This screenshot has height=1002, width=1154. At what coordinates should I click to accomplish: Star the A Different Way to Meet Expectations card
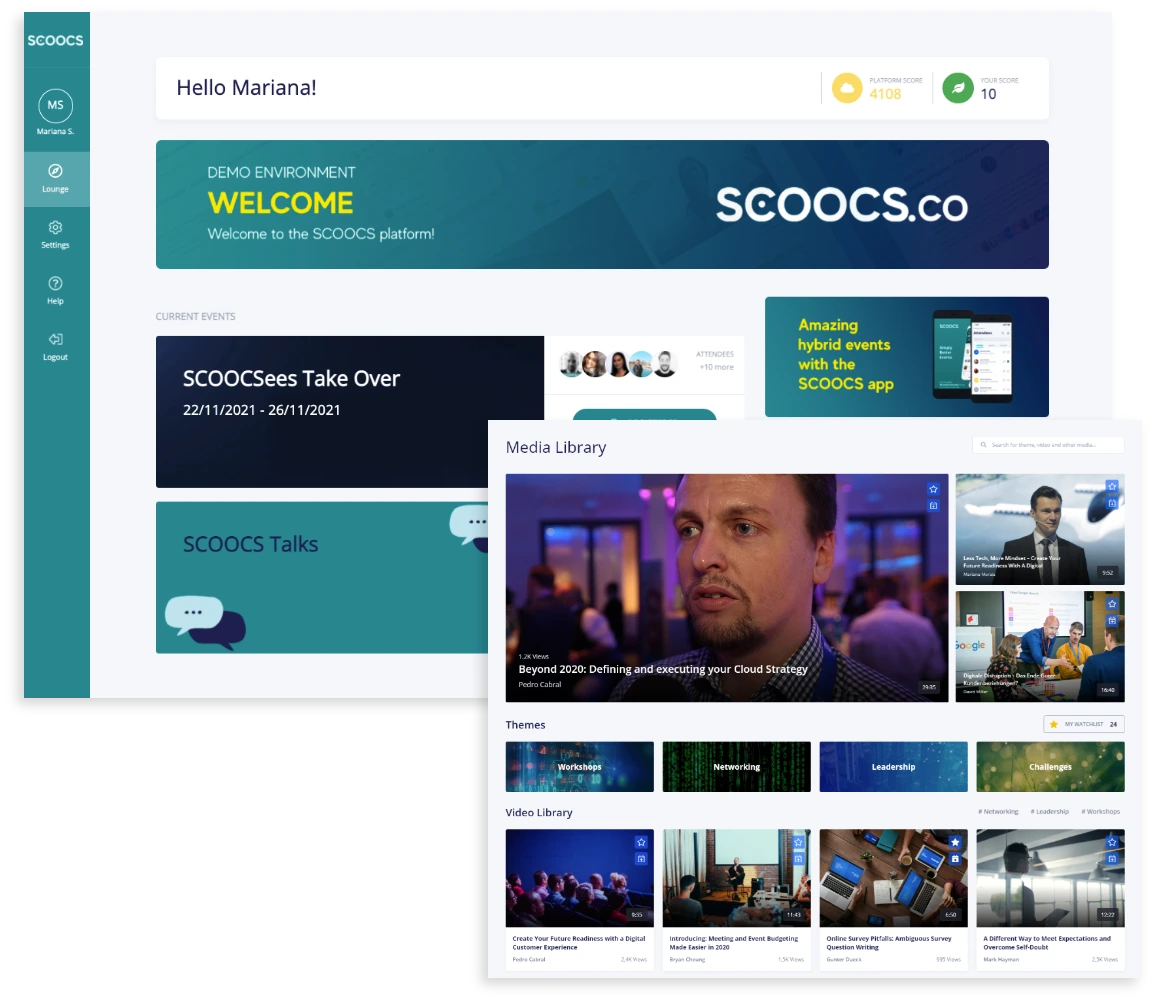coord(1112,842)
